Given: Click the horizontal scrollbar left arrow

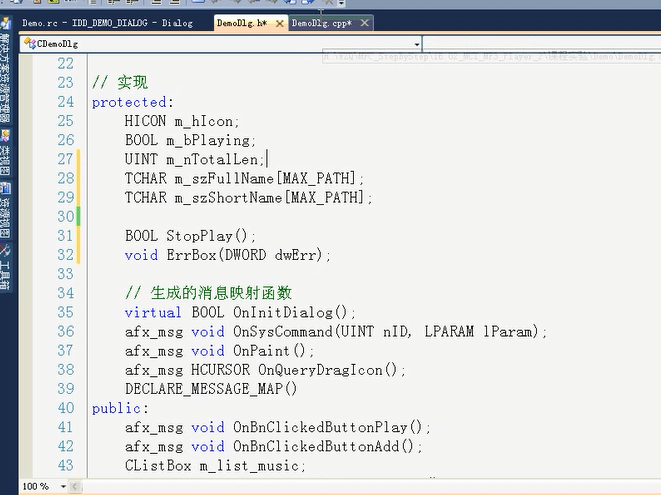Looking at the screenshot, I should coord(74,487).
